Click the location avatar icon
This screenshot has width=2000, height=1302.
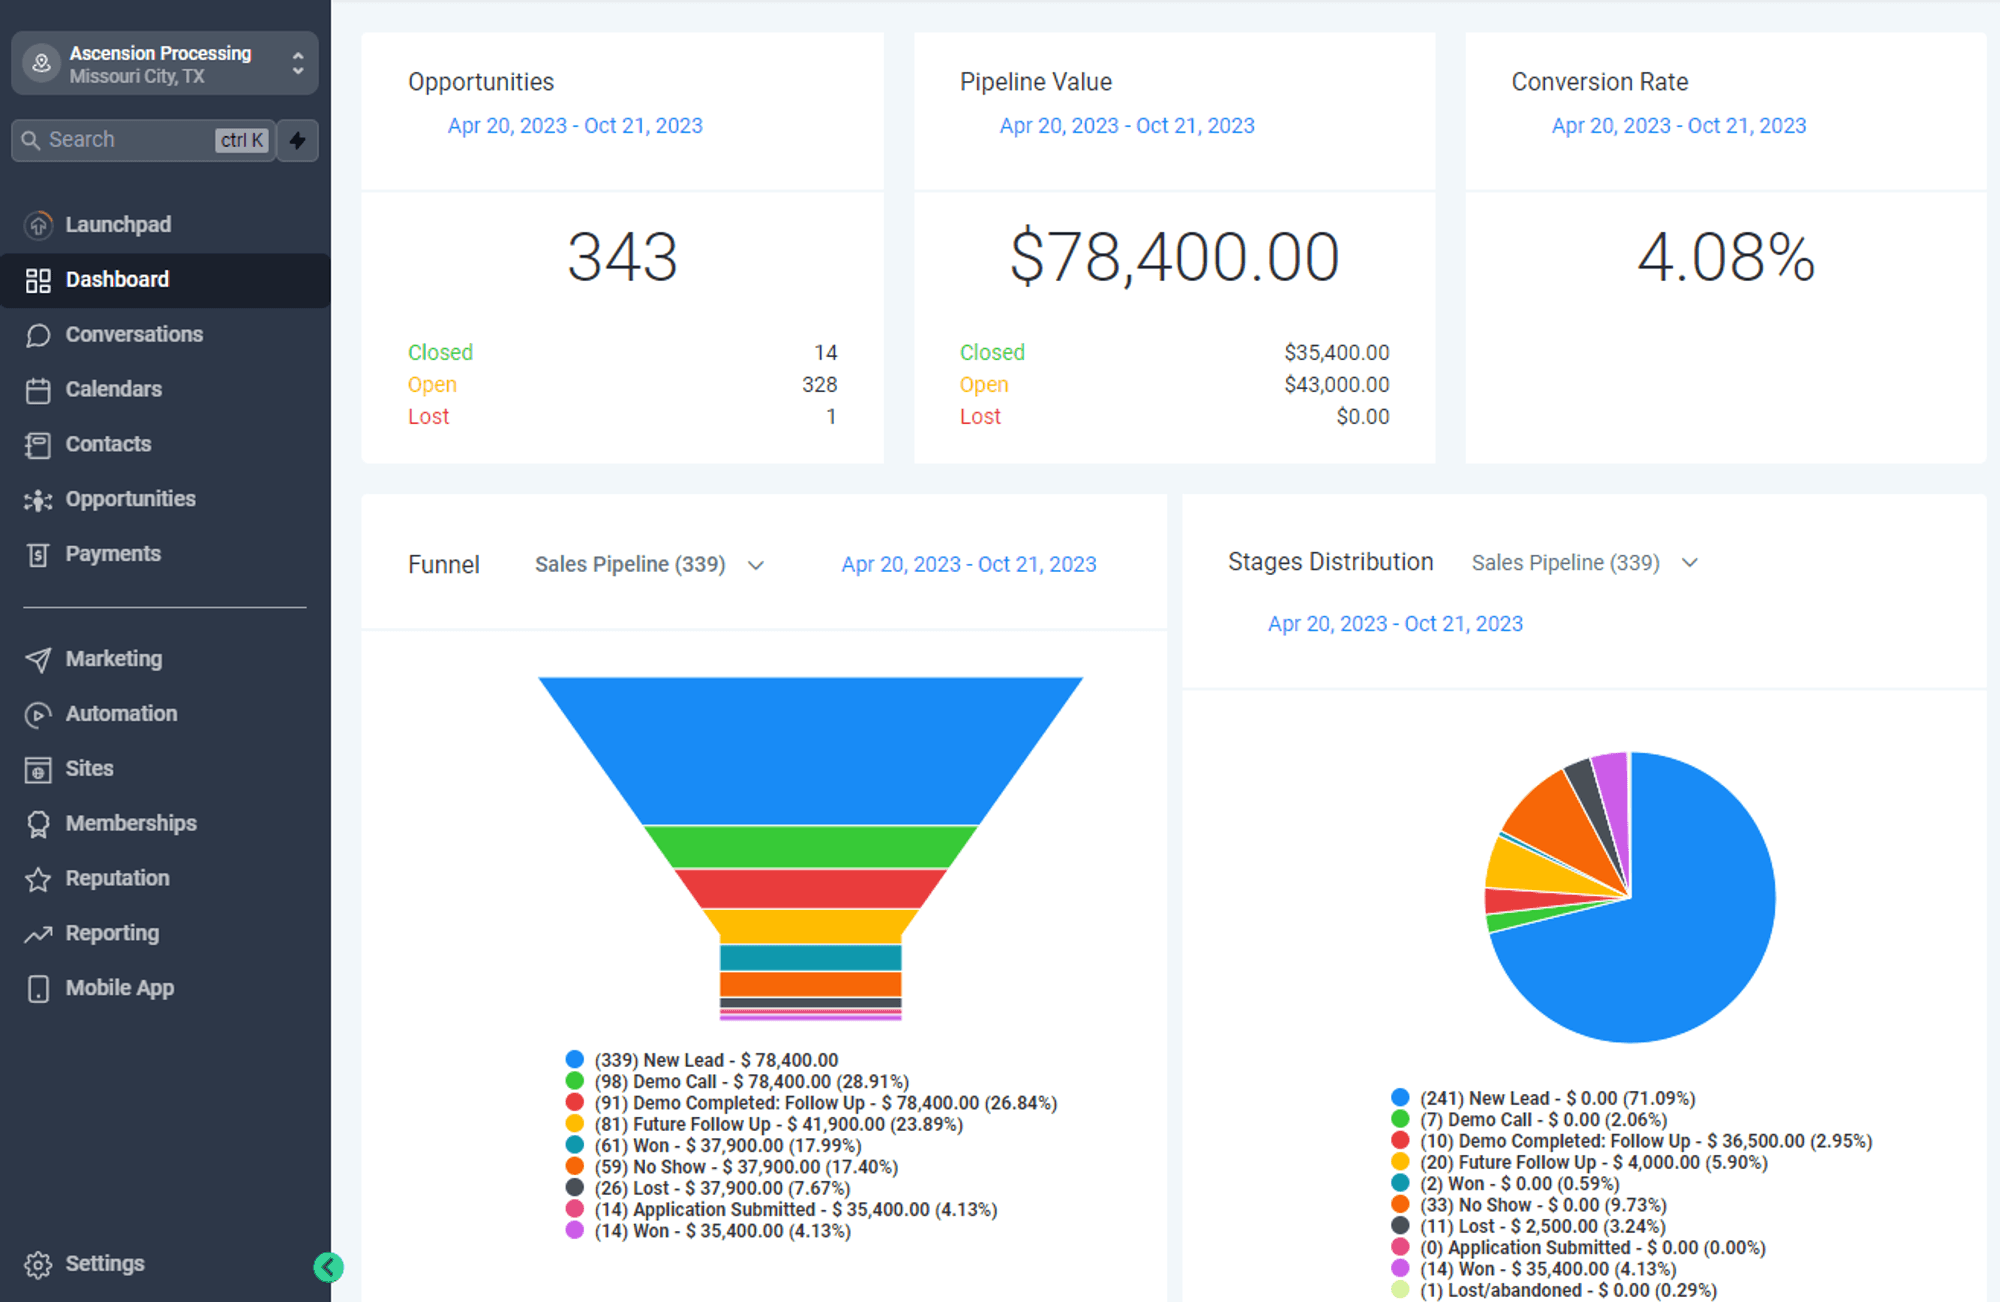pyautogui.click(x=42, y=63)
